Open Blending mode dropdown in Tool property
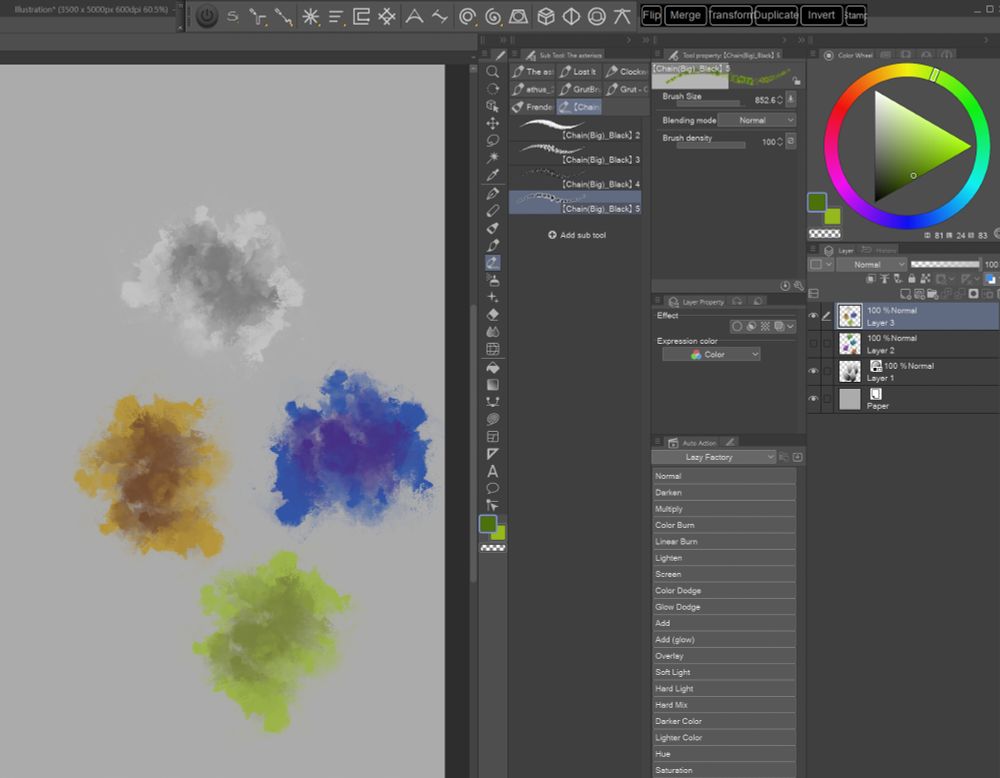The width and height of the screenshot is (1000, 778). tap(757, 120)
